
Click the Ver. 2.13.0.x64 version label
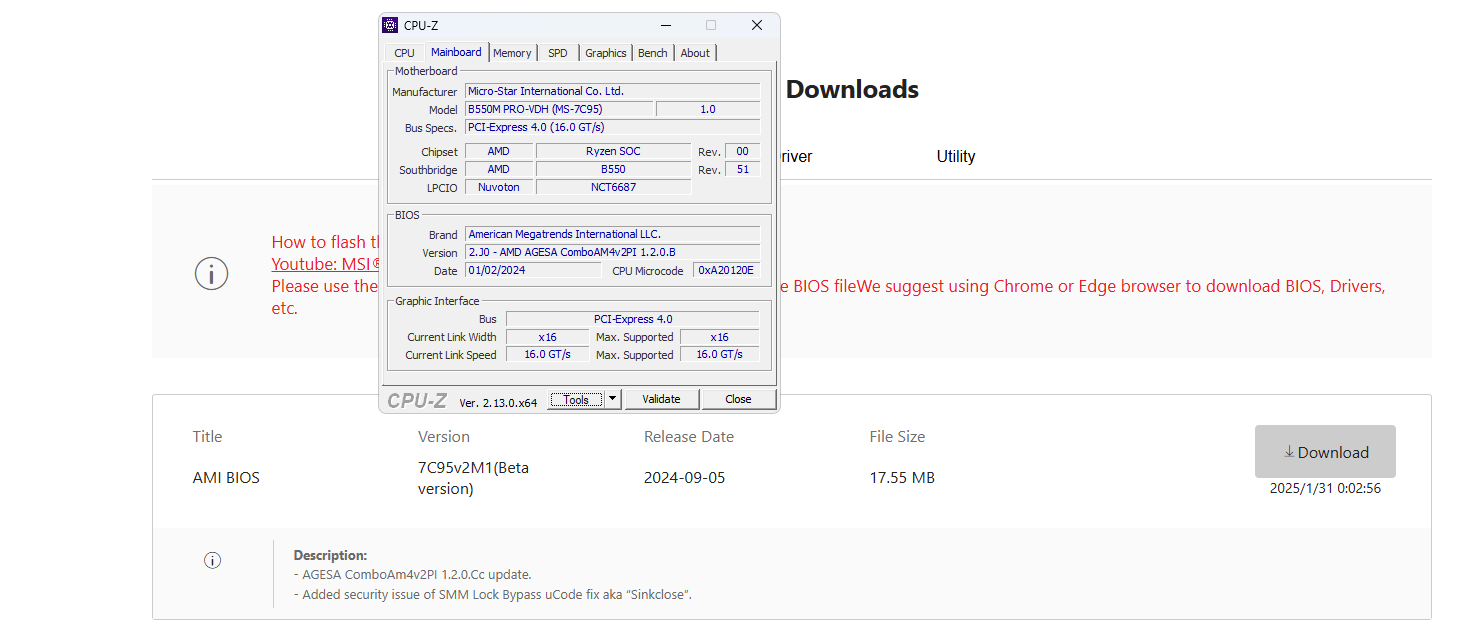click(x=498, y=403)
